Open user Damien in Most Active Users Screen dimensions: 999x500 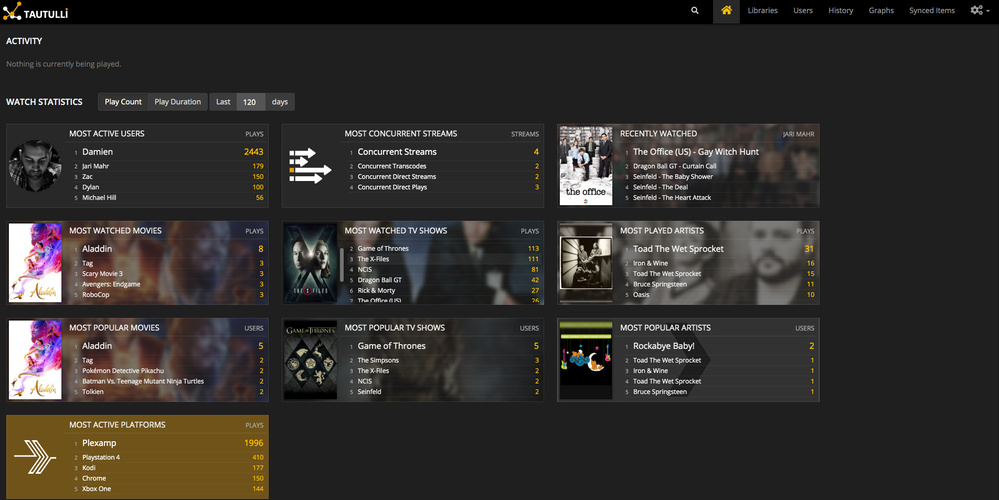tap(97, 152)
